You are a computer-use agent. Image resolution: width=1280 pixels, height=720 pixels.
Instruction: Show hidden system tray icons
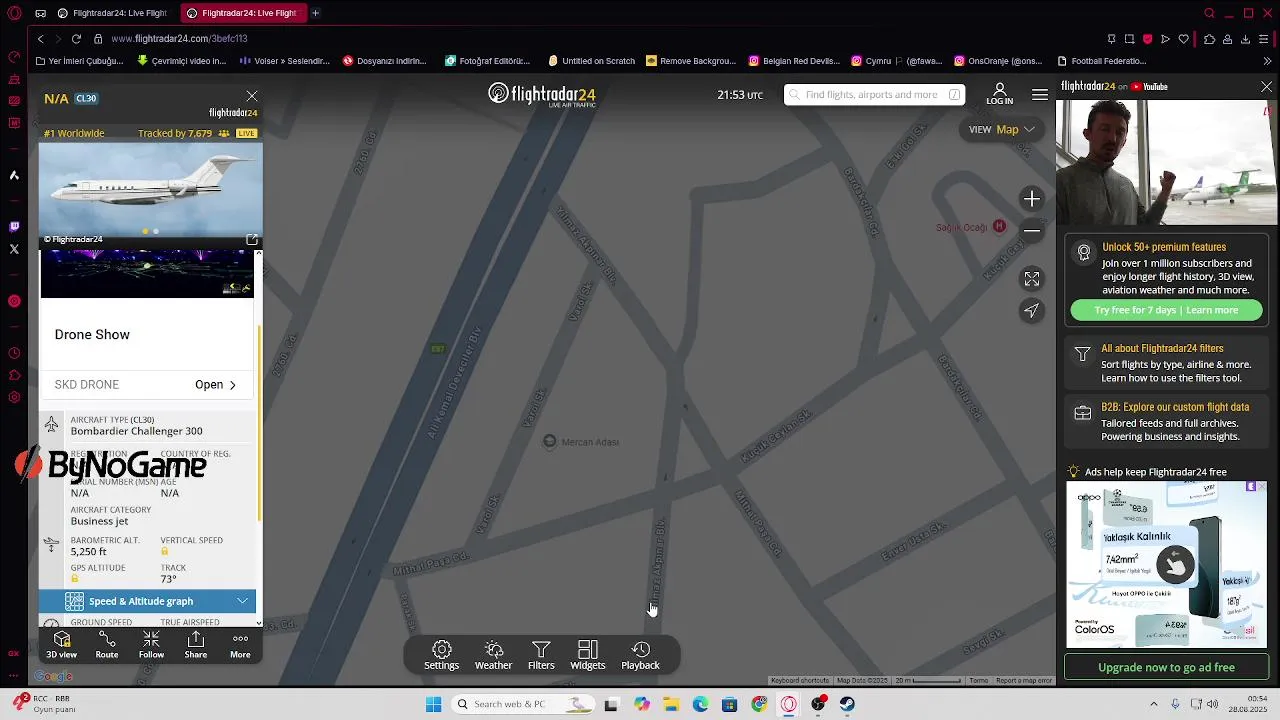coord(1153,705)
